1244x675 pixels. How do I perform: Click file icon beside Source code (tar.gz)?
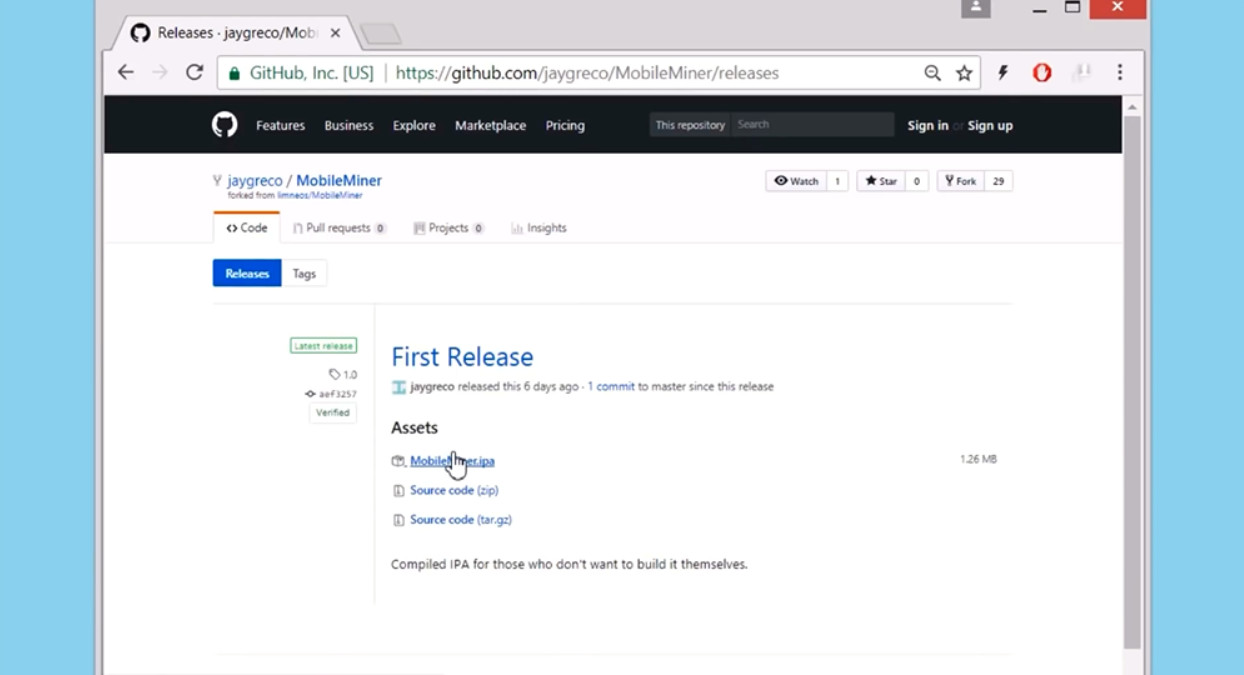(x=399, y=520)
